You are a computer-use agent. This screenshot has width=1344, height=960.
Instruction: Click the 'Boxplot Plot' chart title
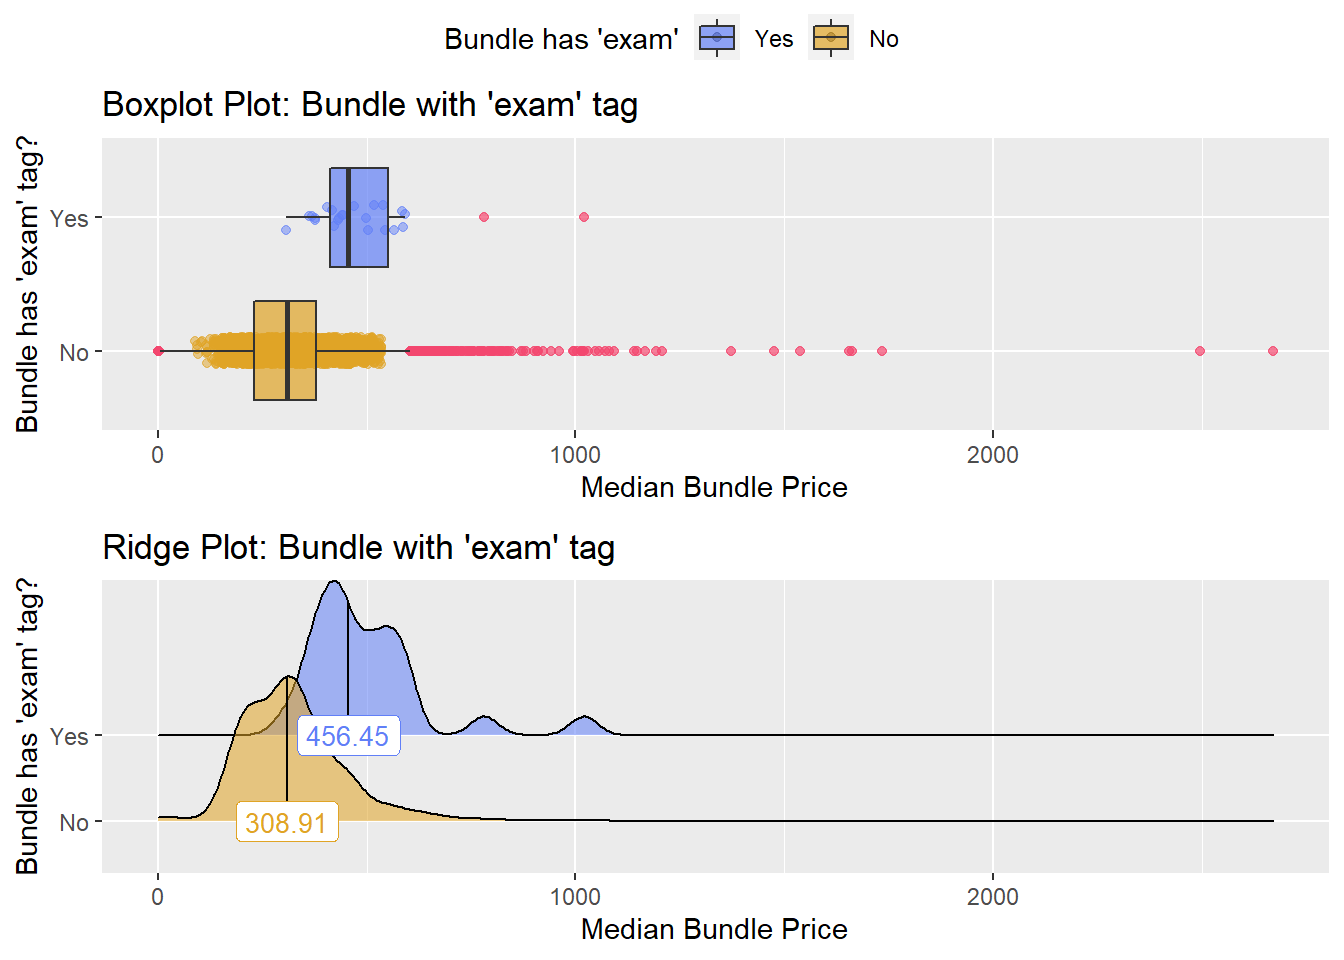click(370, 105)
